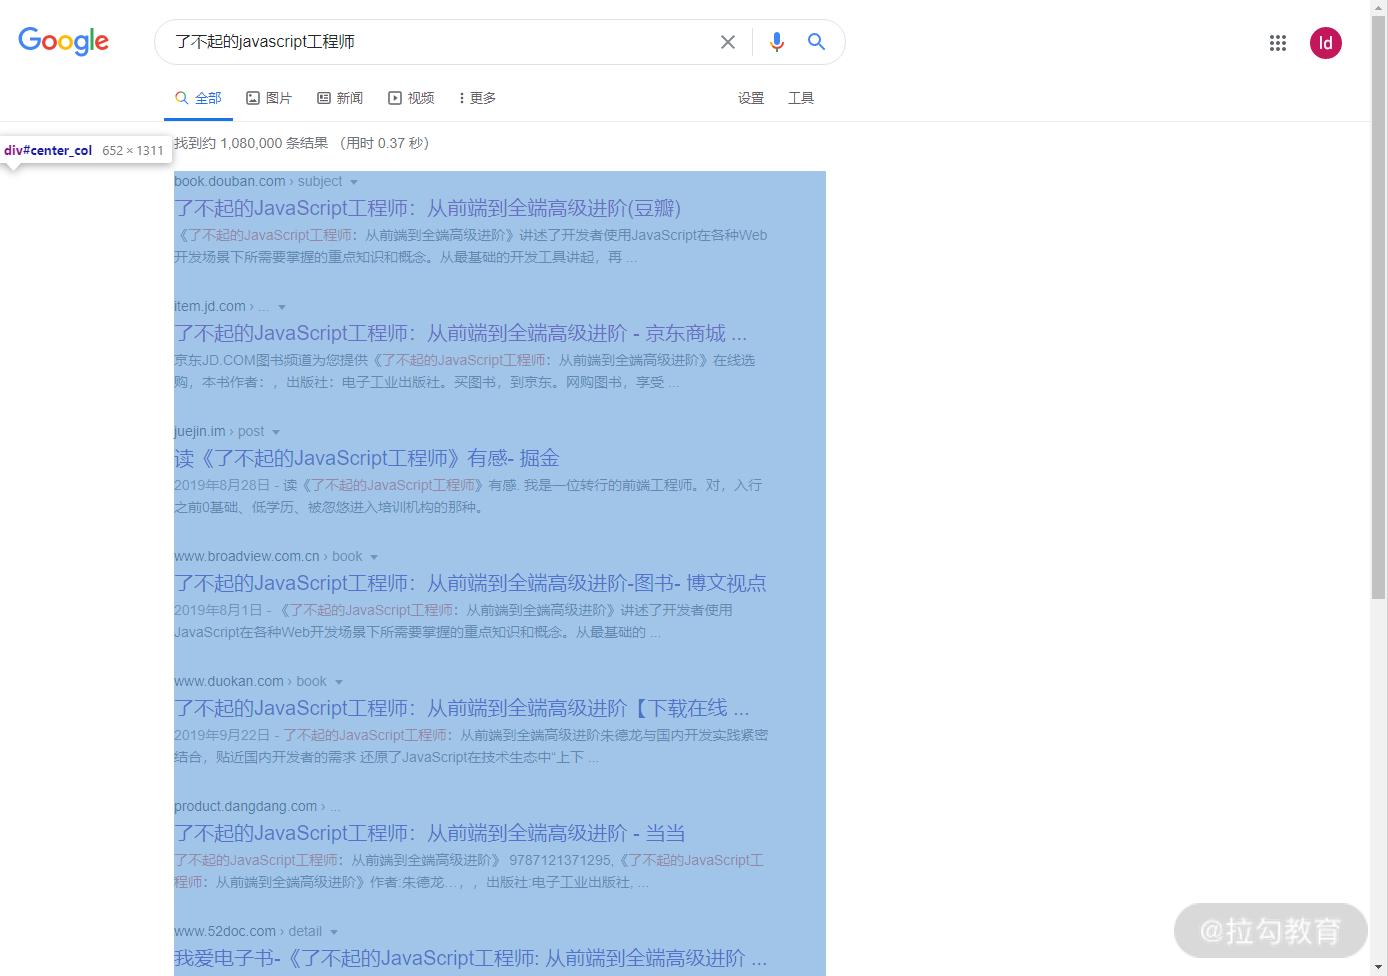
Task: Open the 当当 result title link
Action: coord(430,833)
